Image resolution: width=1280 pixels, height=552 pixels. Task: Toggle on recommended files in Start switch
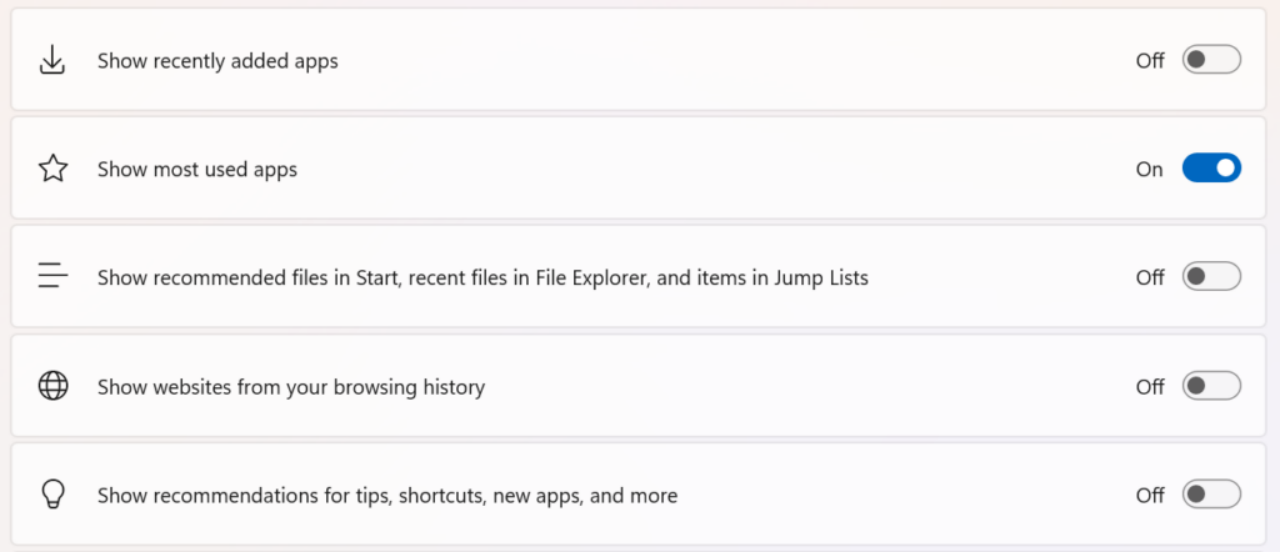(x=1211, y=277)
